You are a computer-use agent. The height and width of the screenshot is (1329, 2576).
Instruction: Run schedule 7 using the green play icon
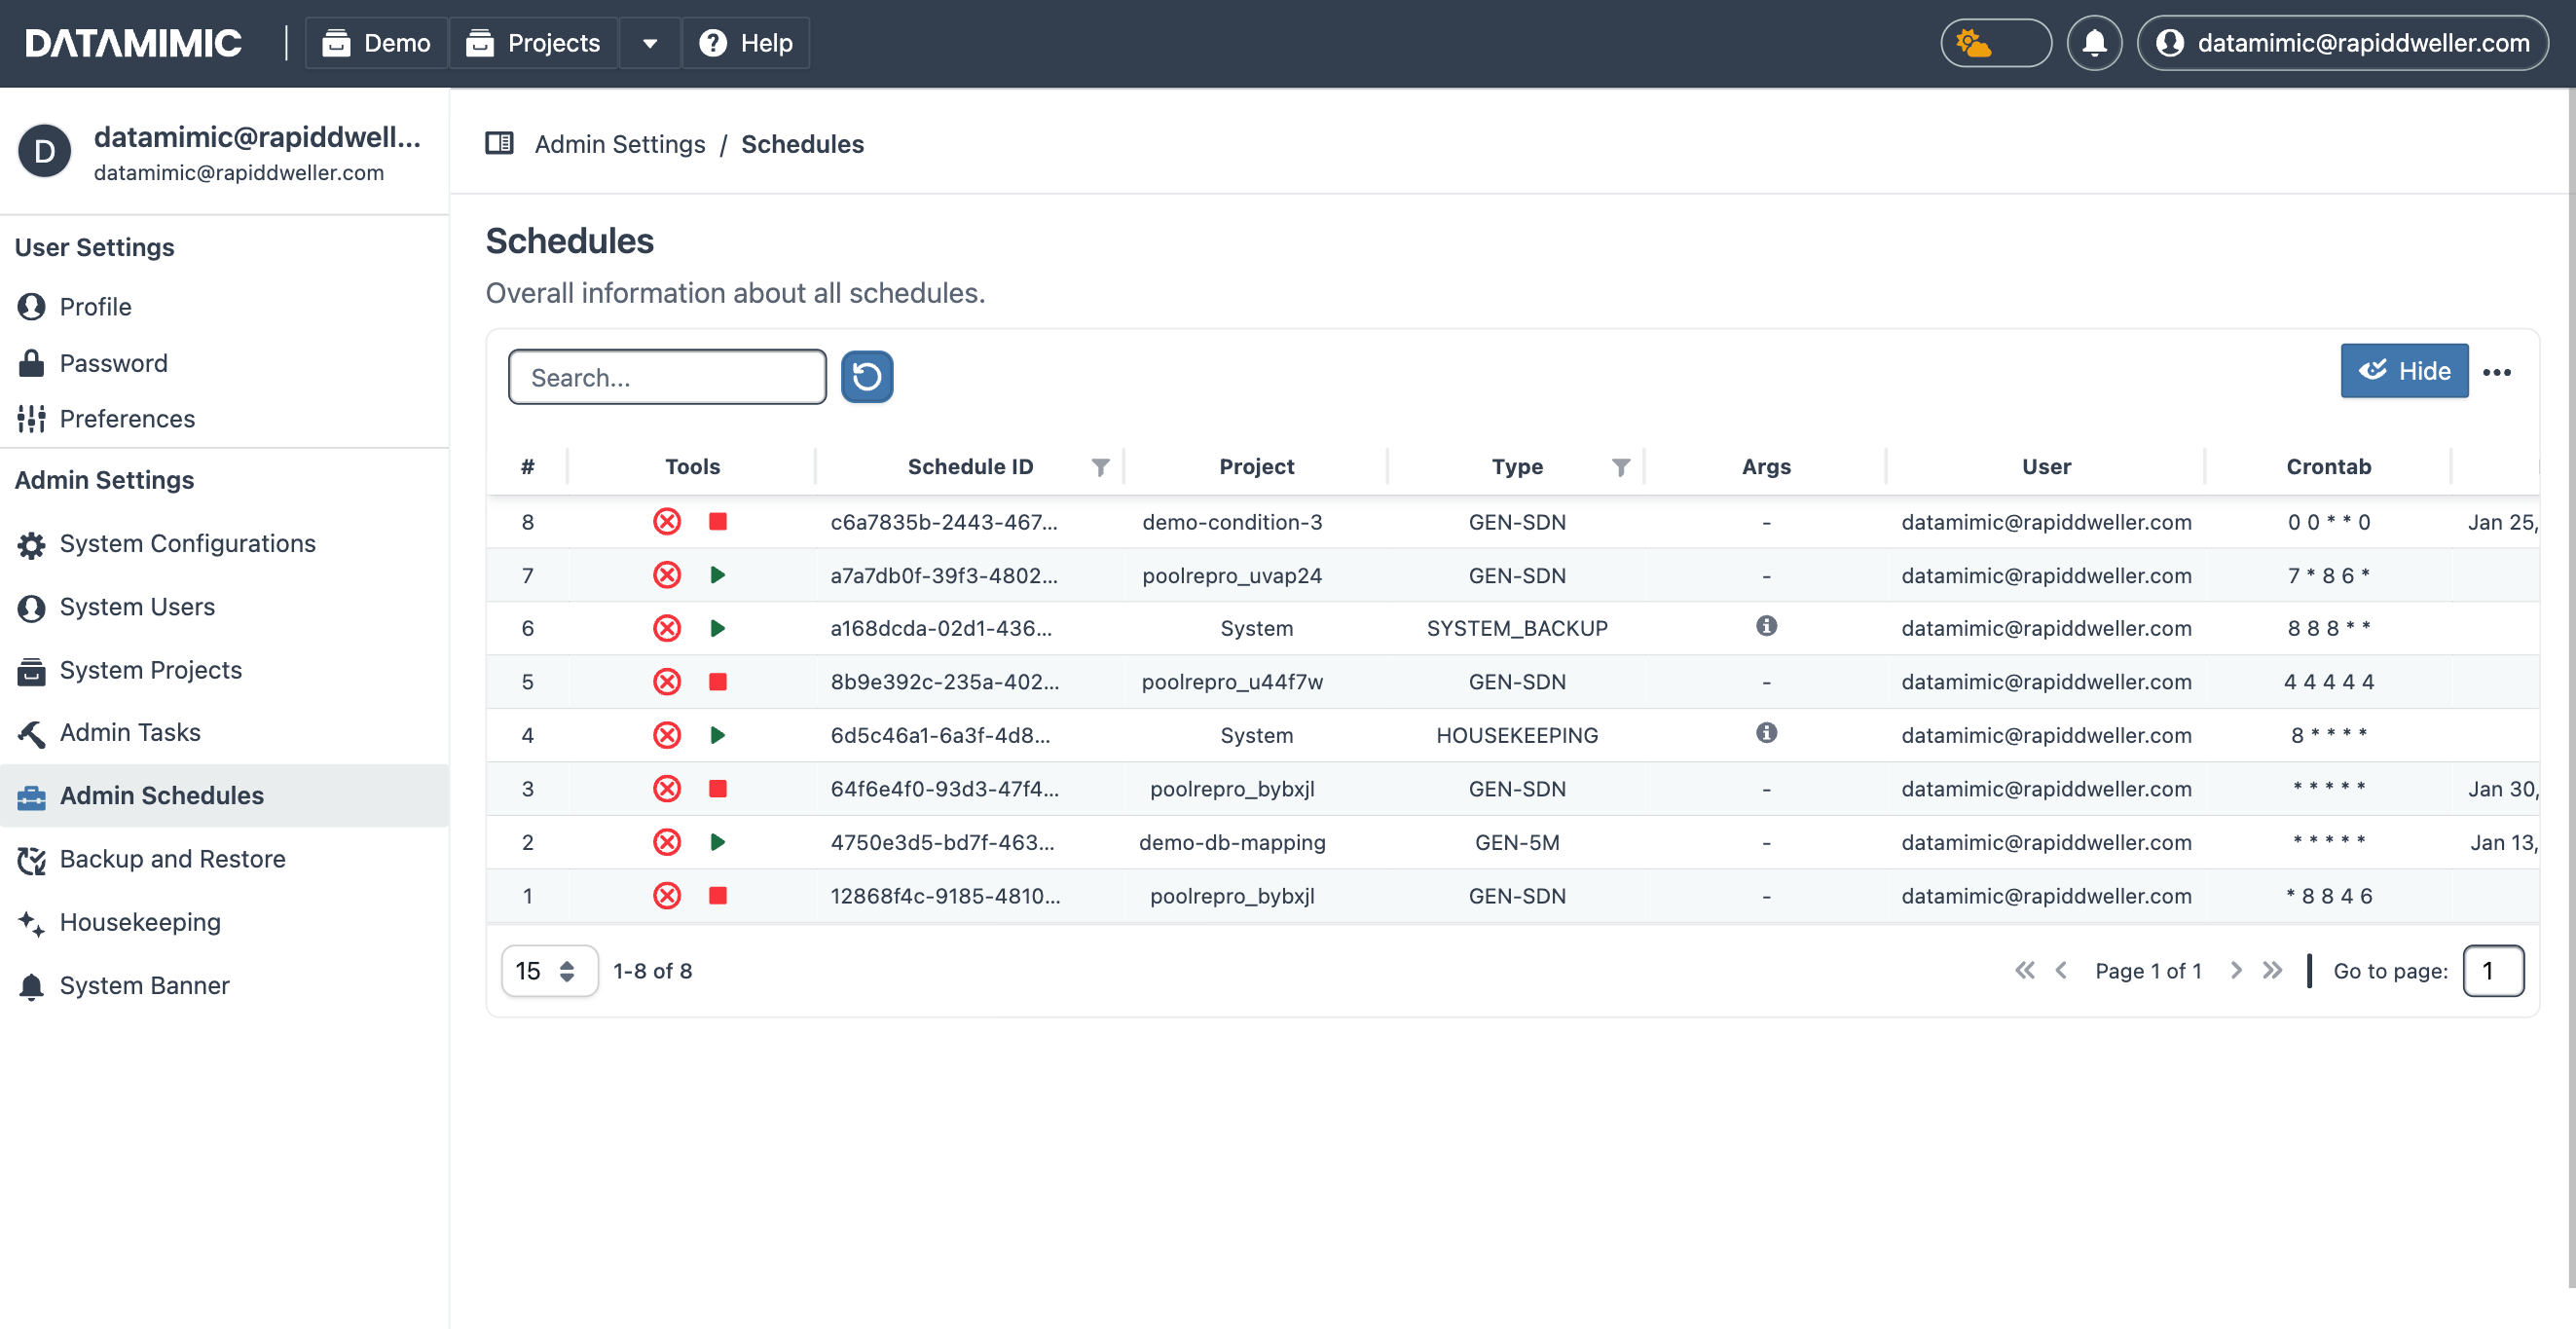[x=717, y=575]
